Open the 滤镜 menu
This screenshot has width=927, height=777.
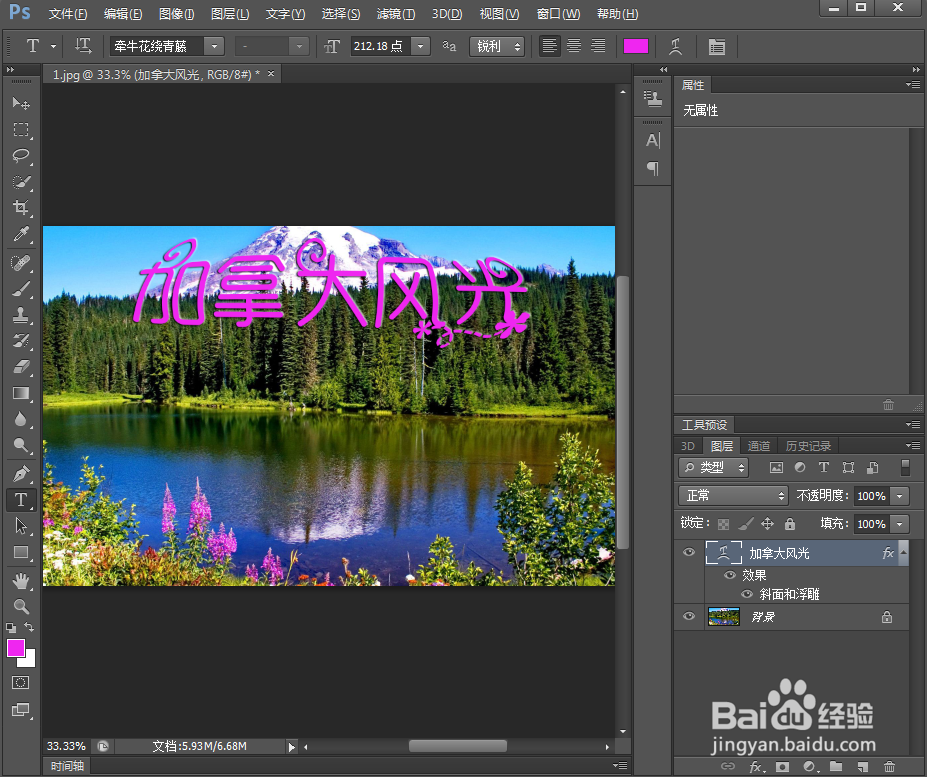tap(396, 14)
